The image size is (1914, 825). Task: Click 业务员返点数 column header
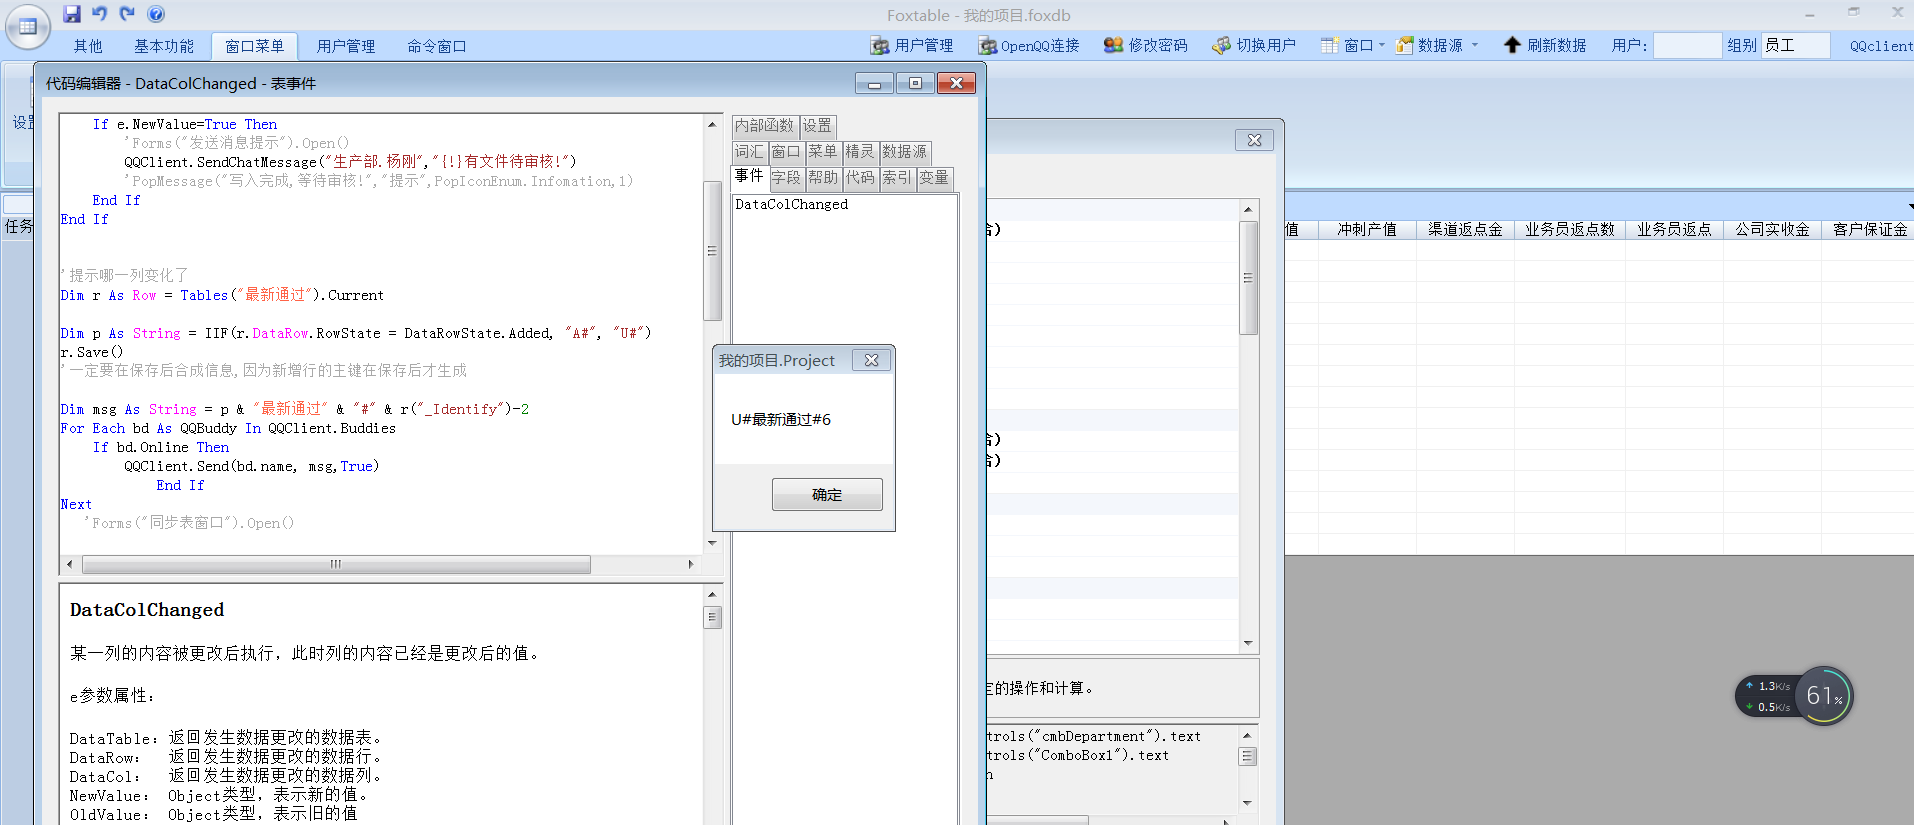[1570, 229]
